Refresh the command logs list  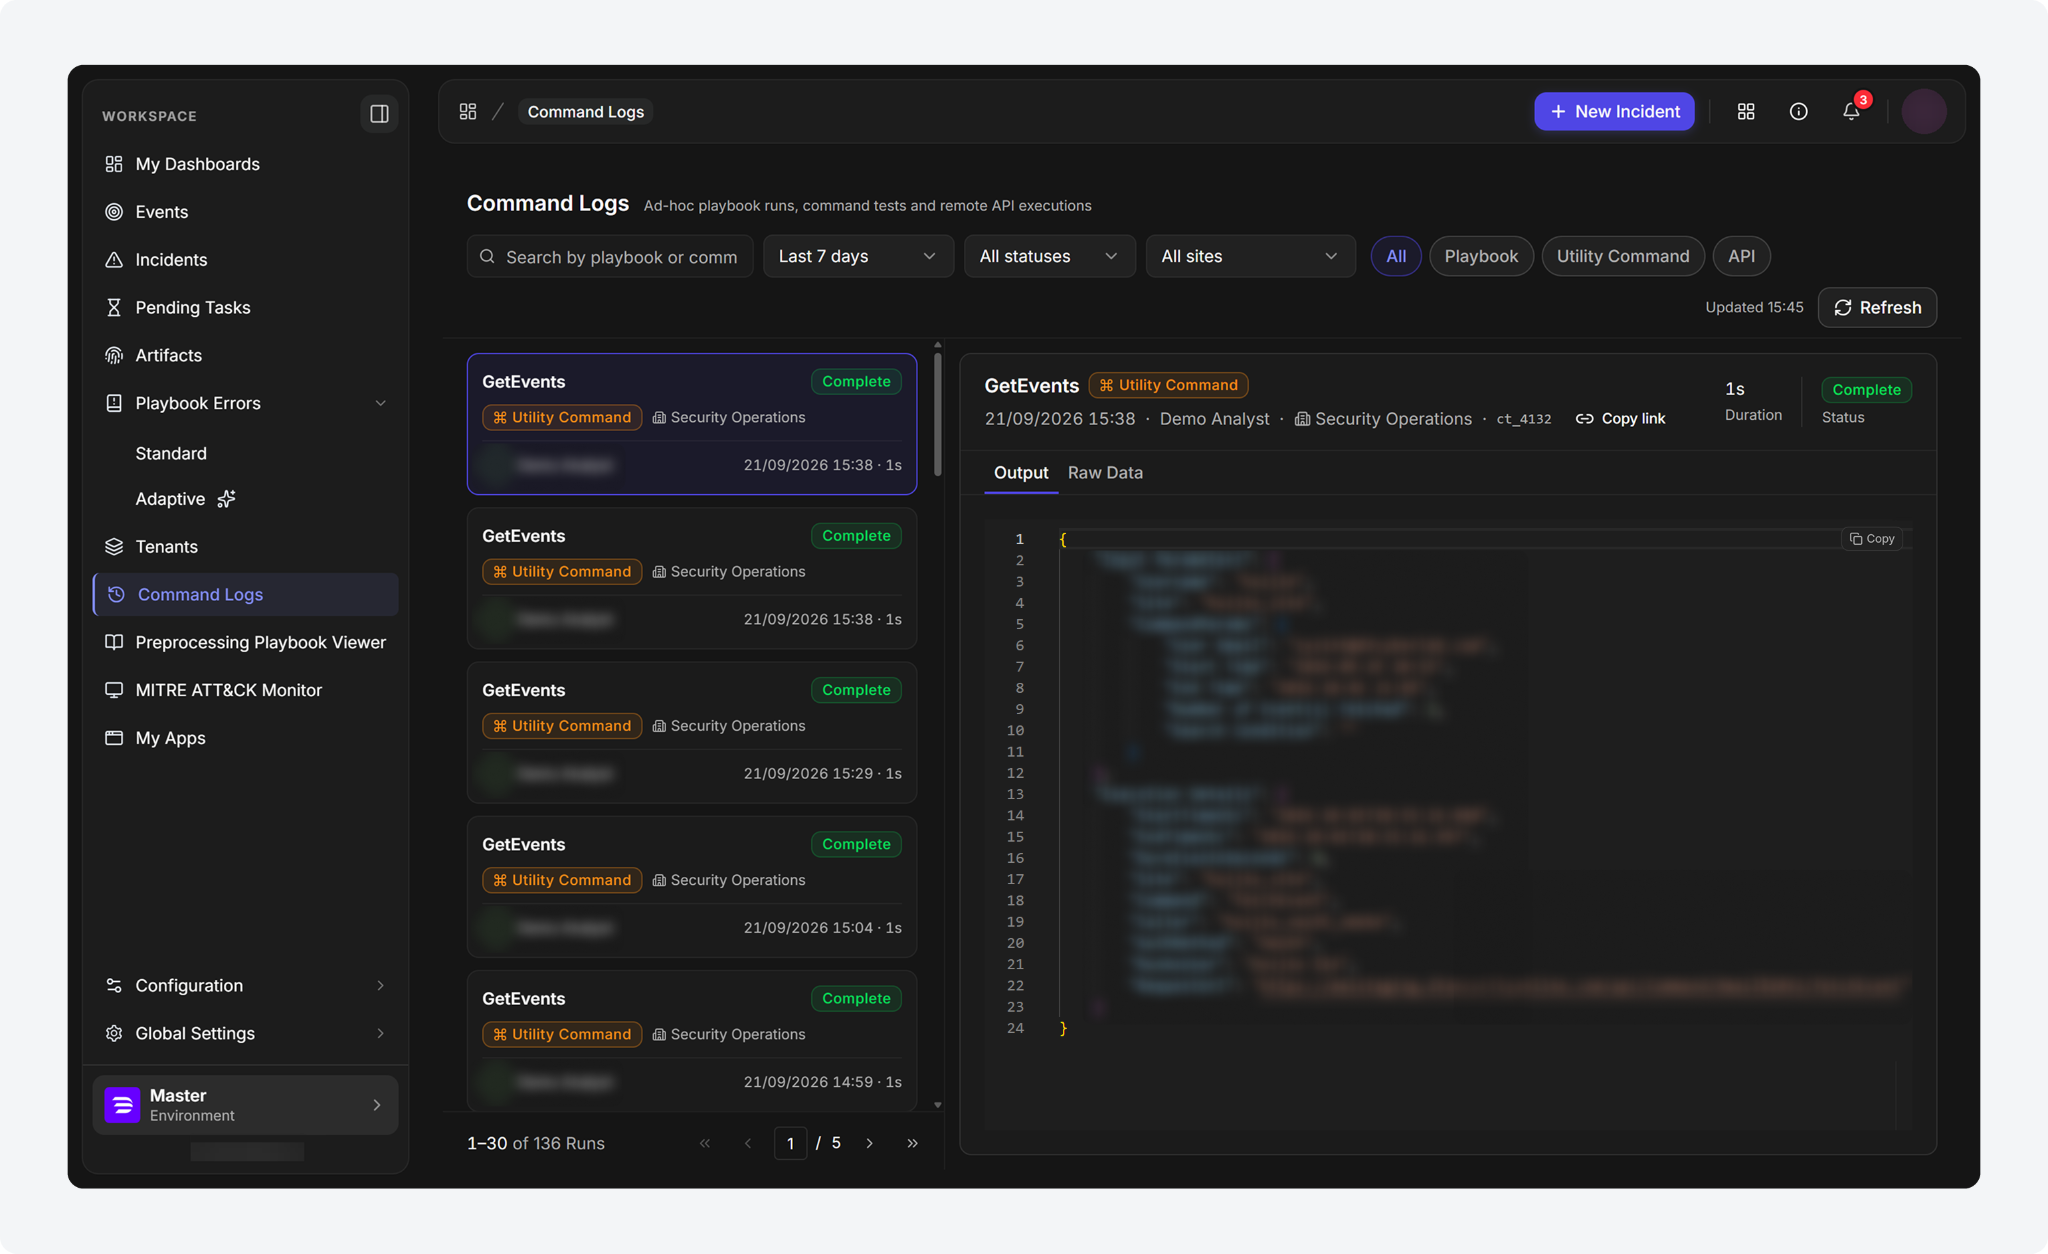click(1877, 308)
